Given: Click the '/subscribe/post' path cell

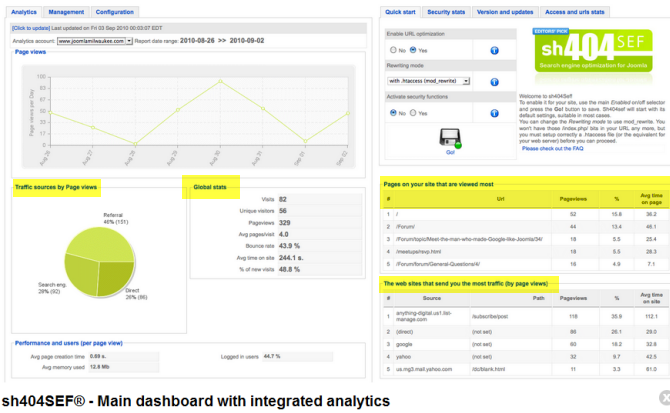Looking at the screenshot, I should coord(490,316).
